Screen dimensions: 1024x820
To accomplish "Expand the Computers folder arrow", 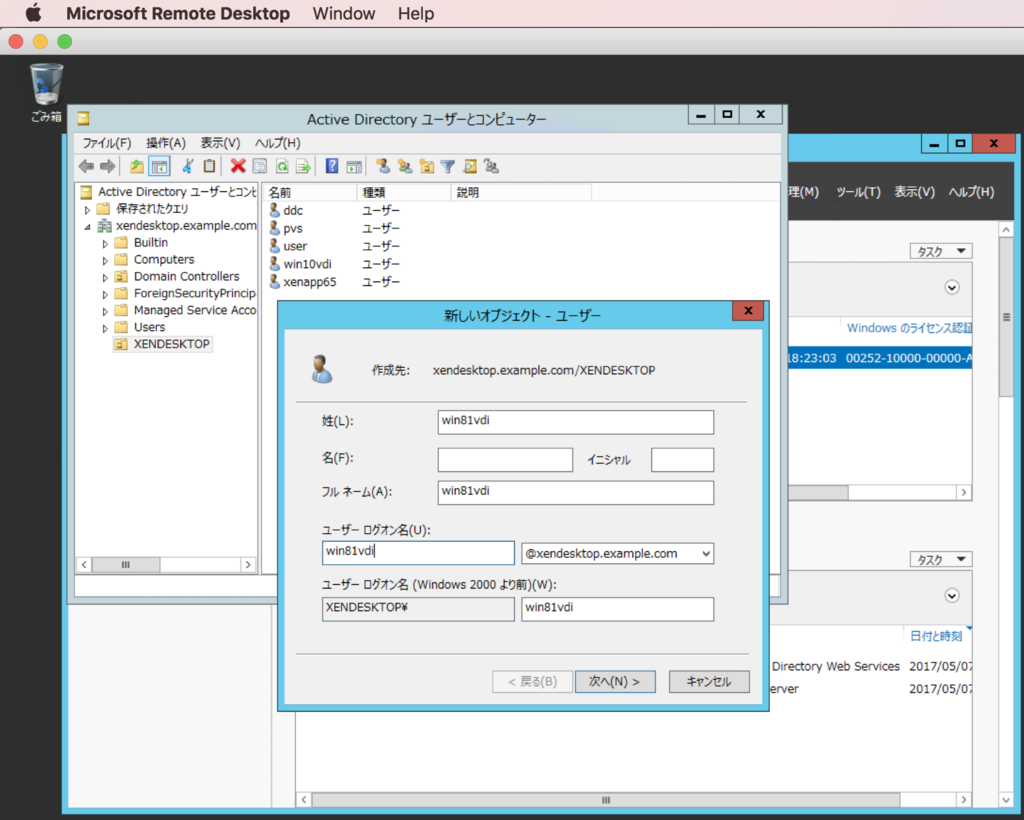I will pyautogui.click(x=105, y=260).
